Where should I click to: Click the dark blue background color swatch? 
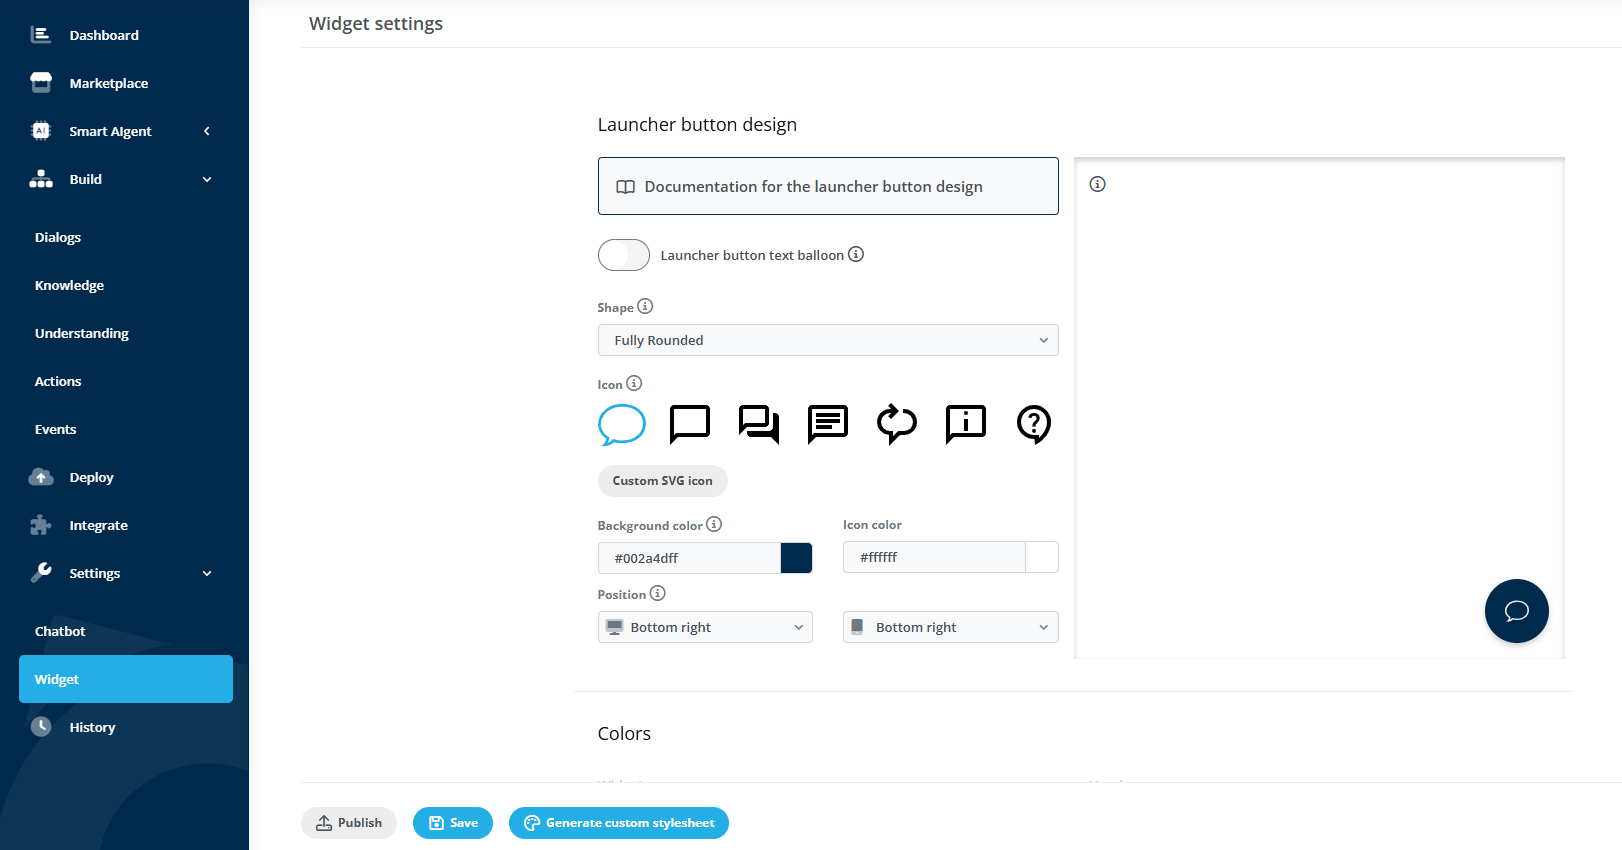796,558
